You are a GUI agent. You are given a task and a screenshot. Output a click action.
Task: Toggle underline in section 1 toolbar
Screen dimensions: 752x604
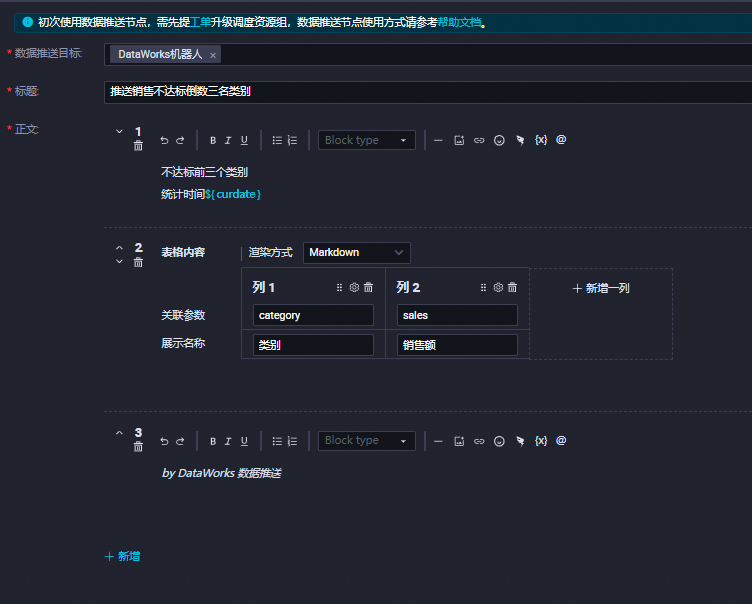[x=244, y=140]
